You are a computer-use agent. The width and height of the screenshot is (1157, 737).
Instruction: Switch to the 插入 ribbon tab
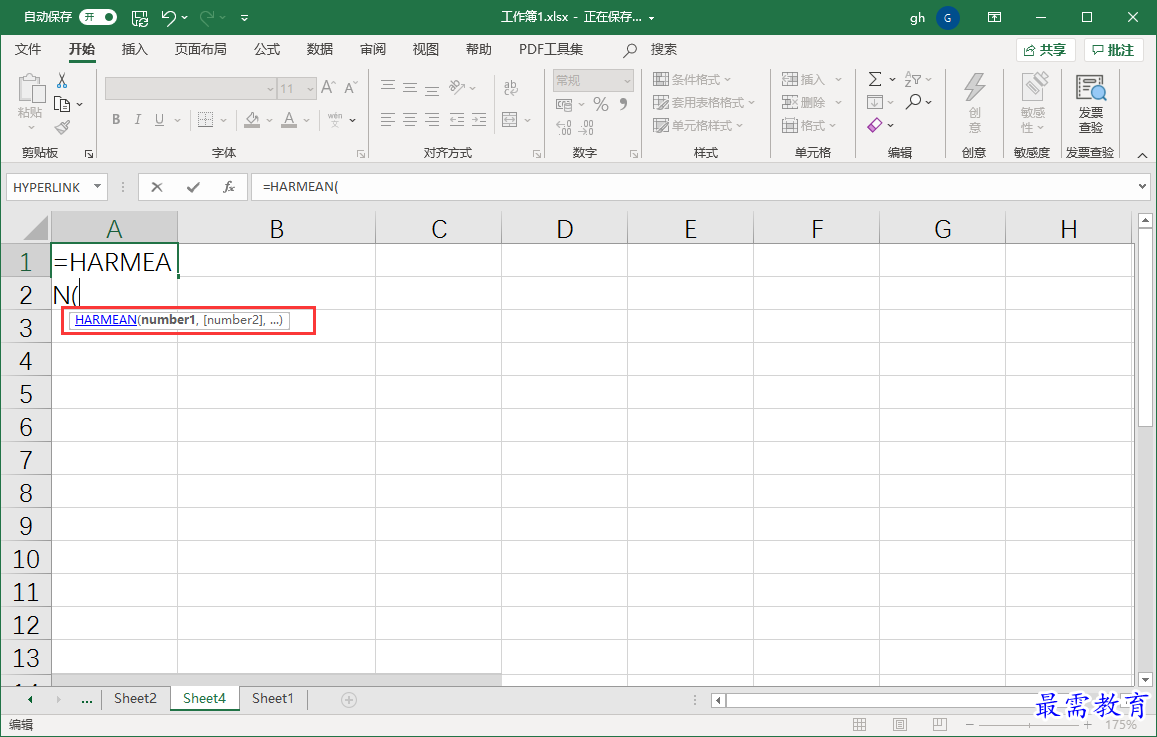click(x=134, y=49)
